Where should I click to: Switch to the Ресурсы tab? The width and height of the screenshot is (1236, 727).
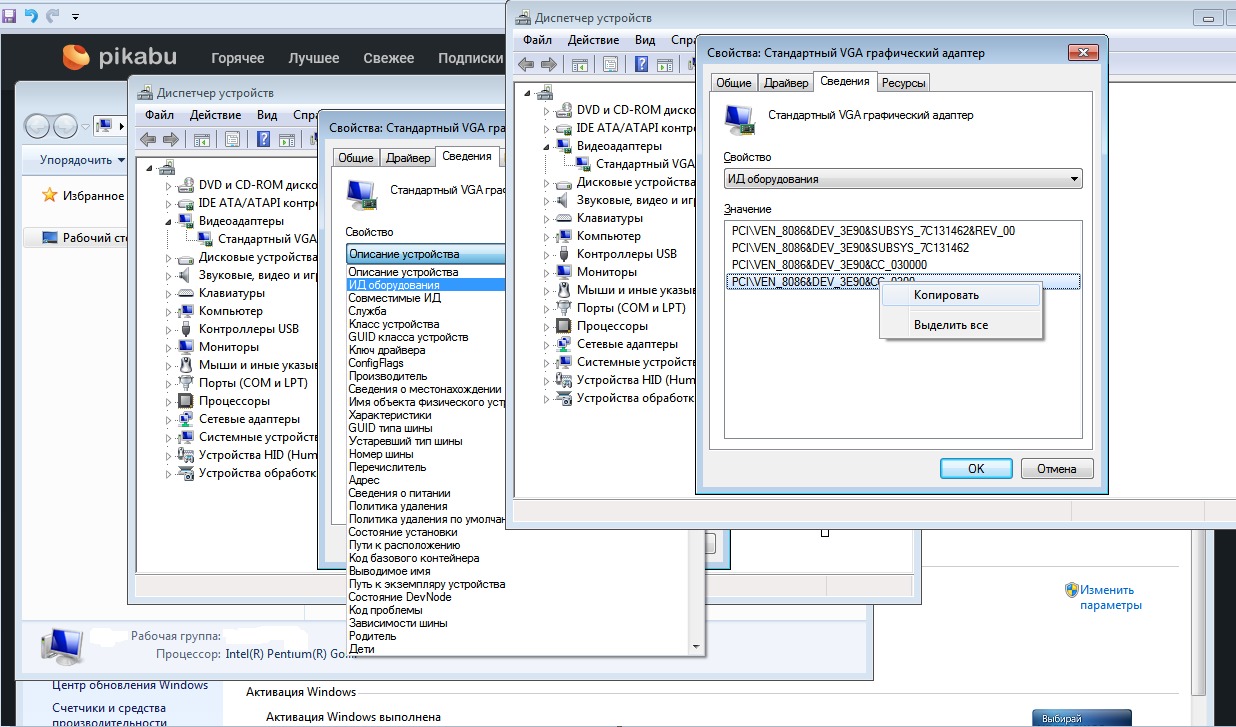pos(903,83)
